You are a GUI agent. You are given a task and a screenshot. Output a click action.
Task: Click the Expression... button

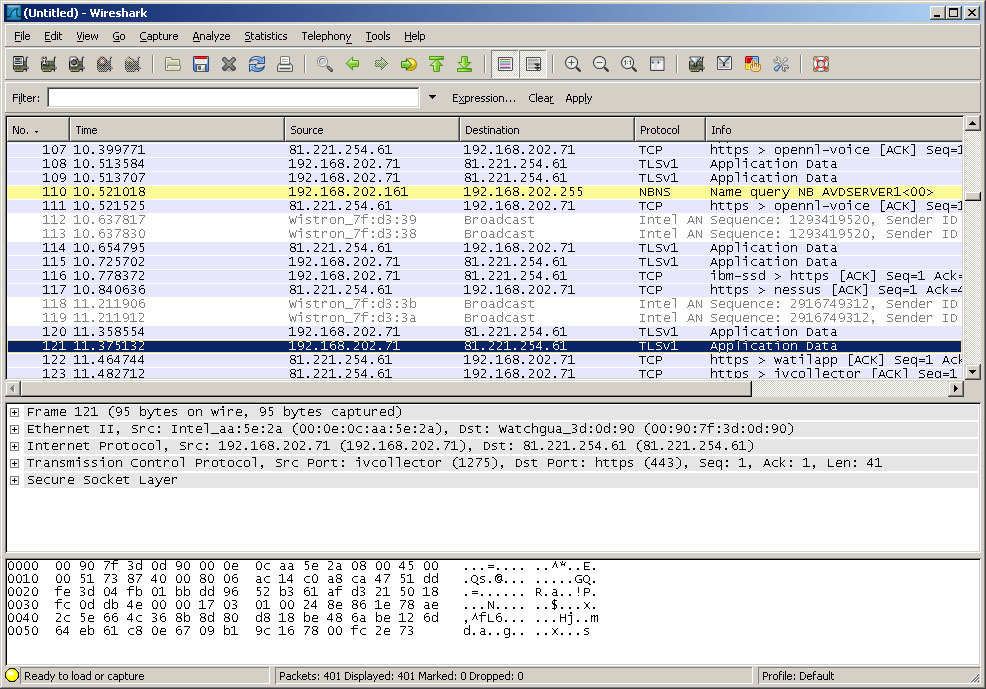(x=484, y=98)
